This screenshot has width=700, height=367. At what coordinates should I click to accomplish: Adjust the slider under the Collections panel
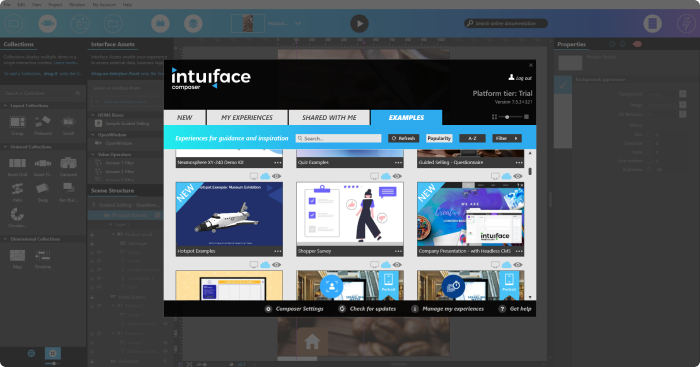53,363
